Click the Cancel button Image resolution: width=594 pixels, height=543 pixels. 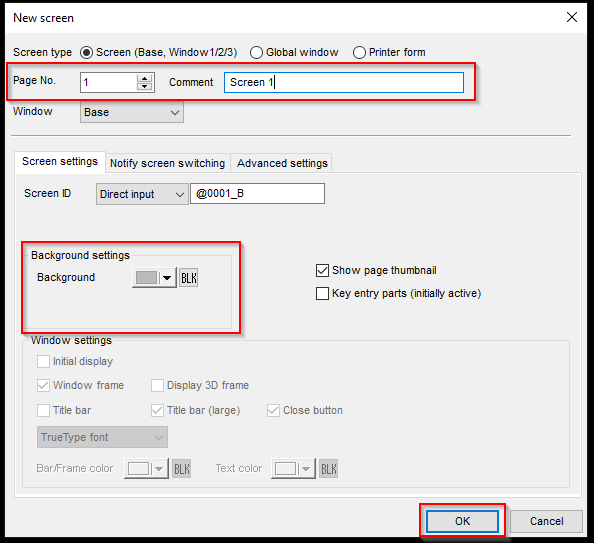(546, 521)
